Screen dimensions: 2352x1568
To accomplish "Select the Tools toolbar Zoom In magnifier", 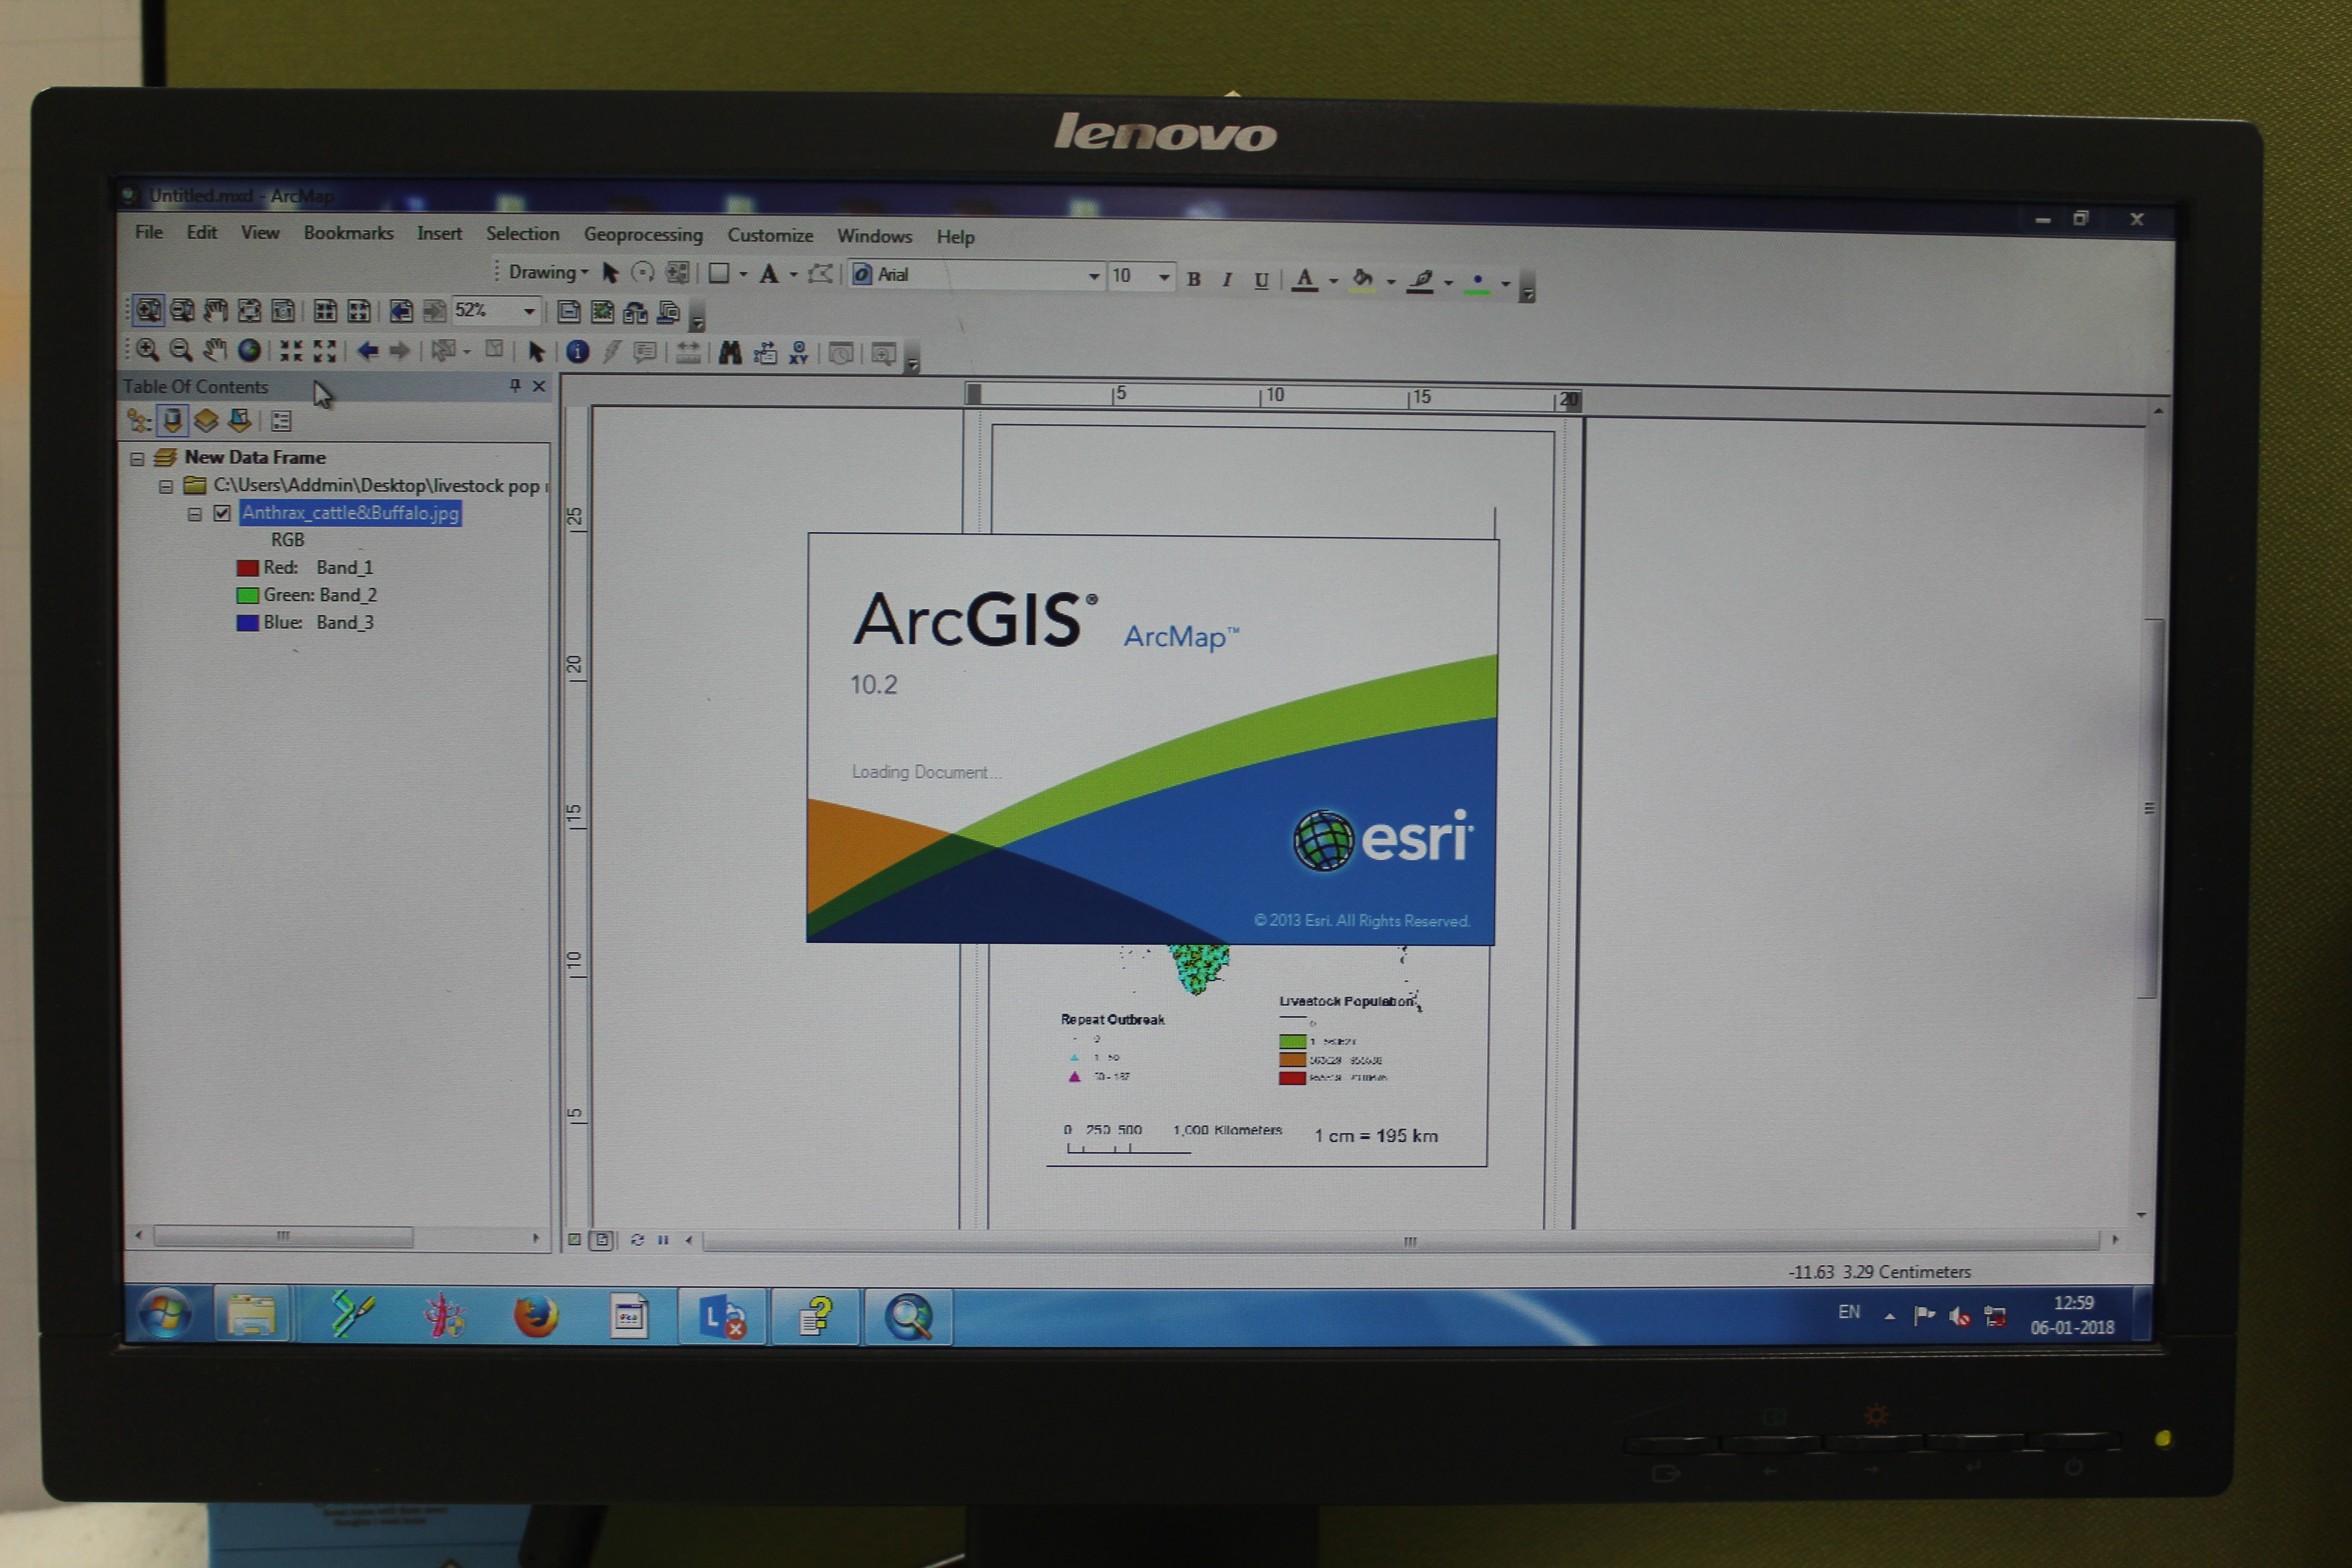I will [147, 349].
